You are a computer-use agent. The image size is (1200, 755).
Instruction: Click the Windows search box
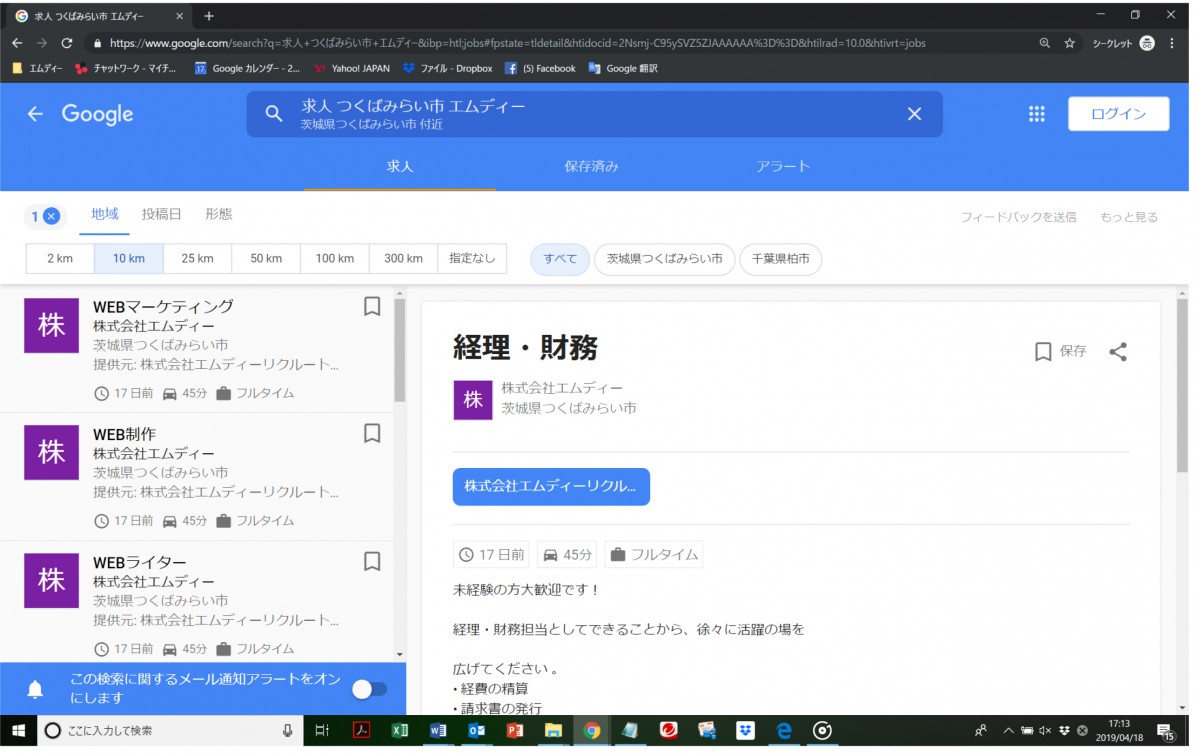170,731
